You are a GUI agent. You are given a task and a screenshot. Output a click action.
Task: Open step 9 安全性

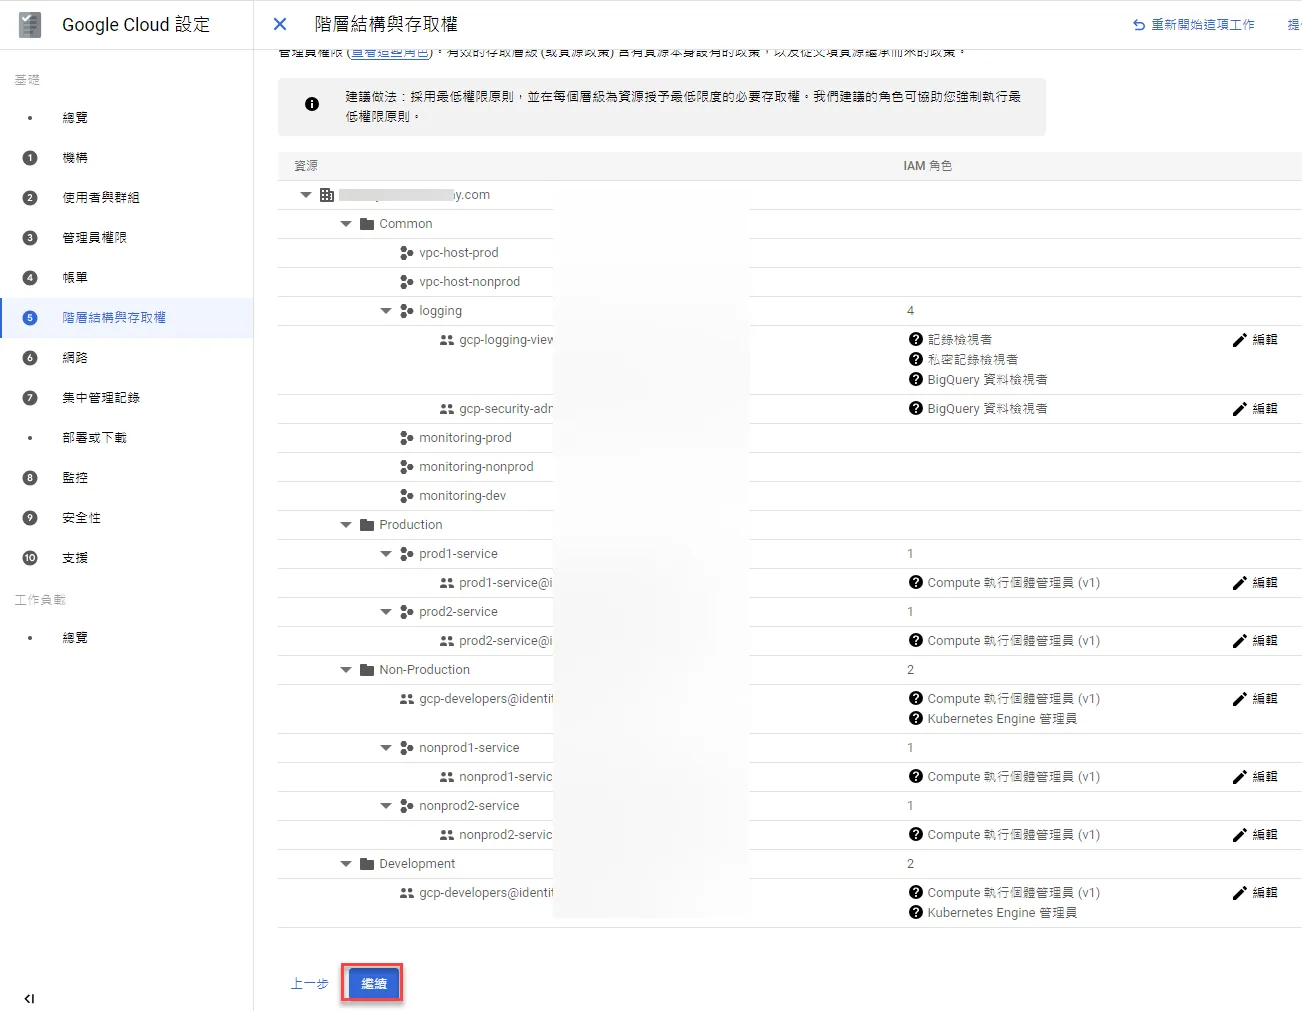point(81,517)
